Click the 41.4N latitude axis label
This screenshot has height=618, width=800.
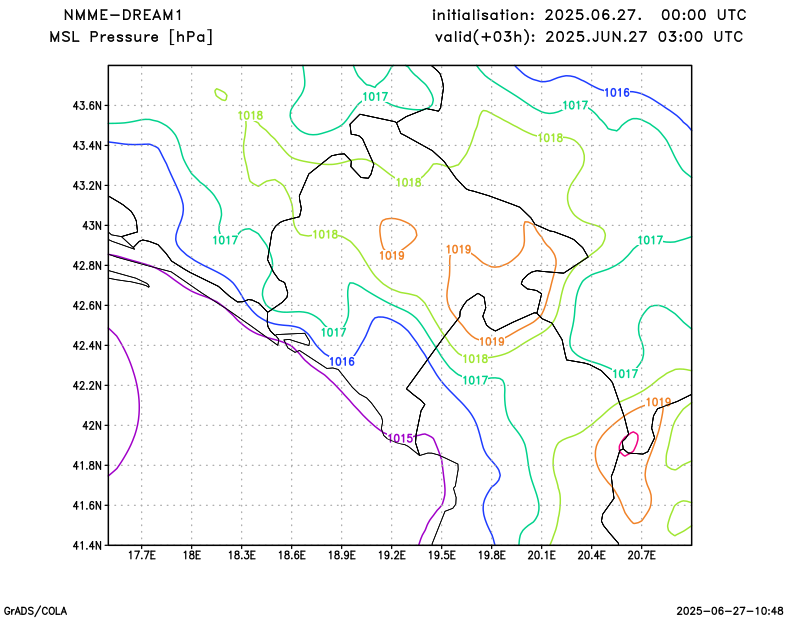[87, 546]
